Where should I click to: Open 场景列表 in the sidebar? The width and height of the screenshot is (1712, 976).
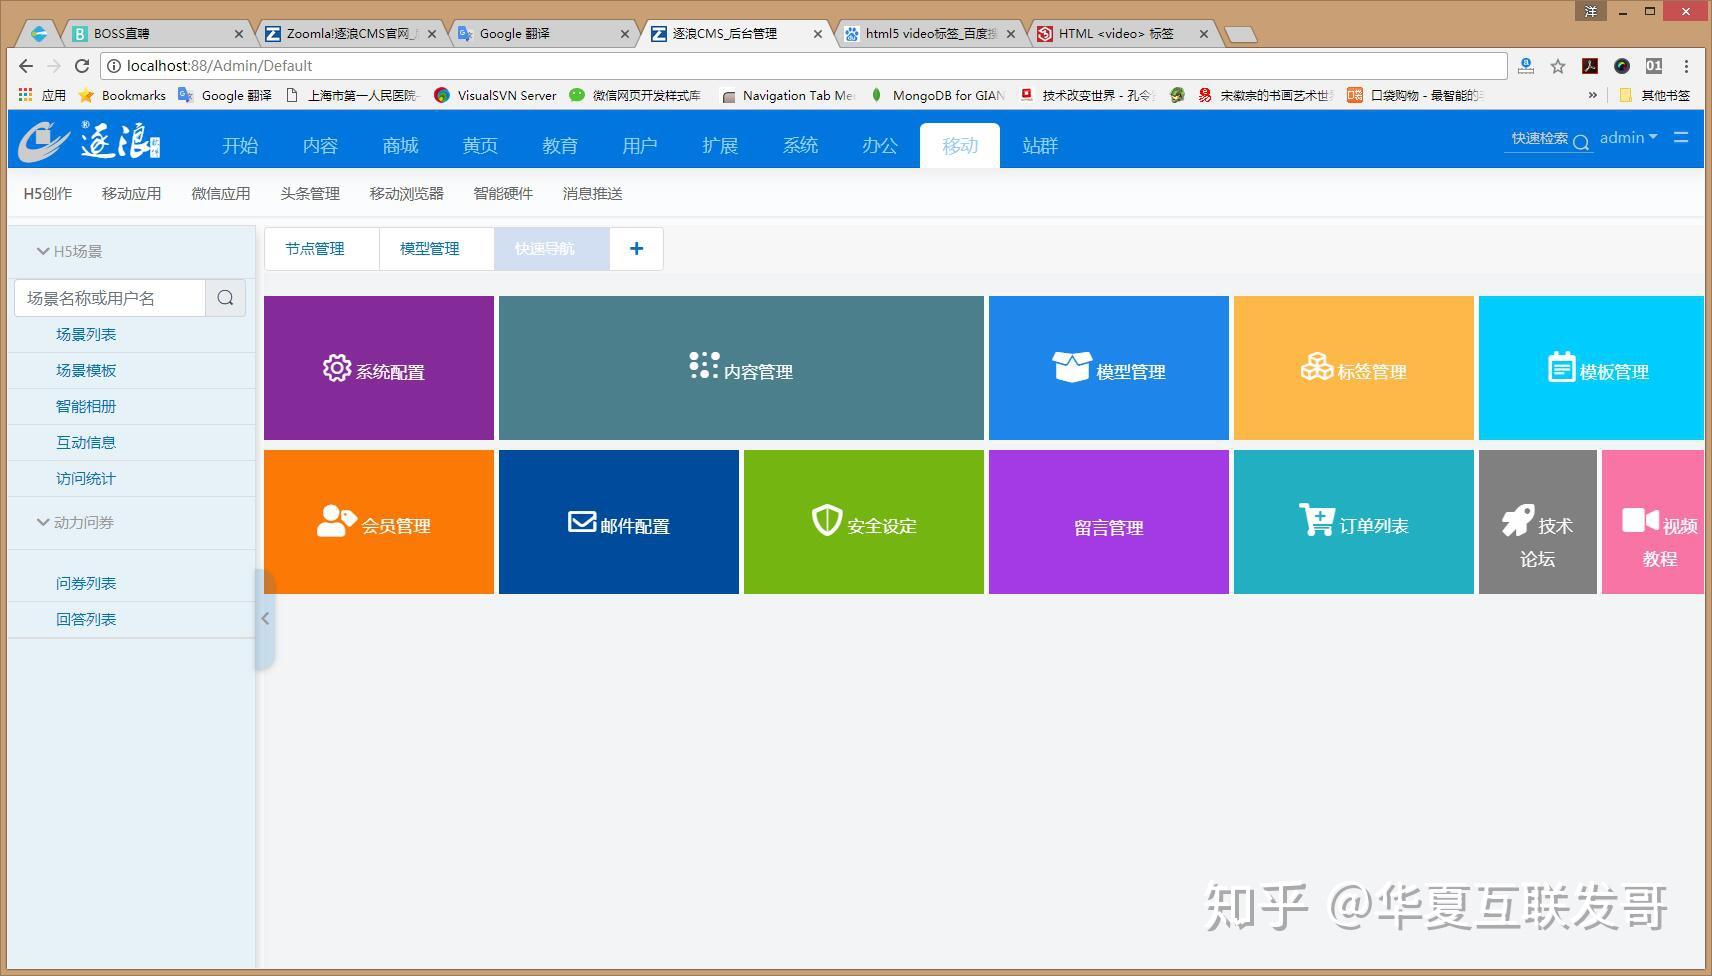point(86,335)
